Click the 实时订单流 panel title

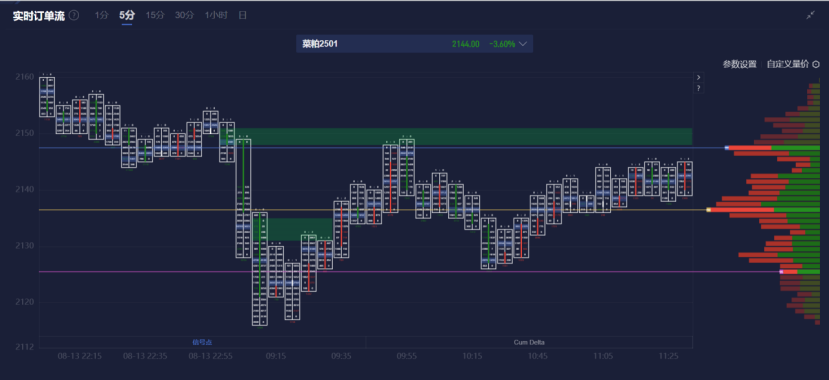coord(39,16)
